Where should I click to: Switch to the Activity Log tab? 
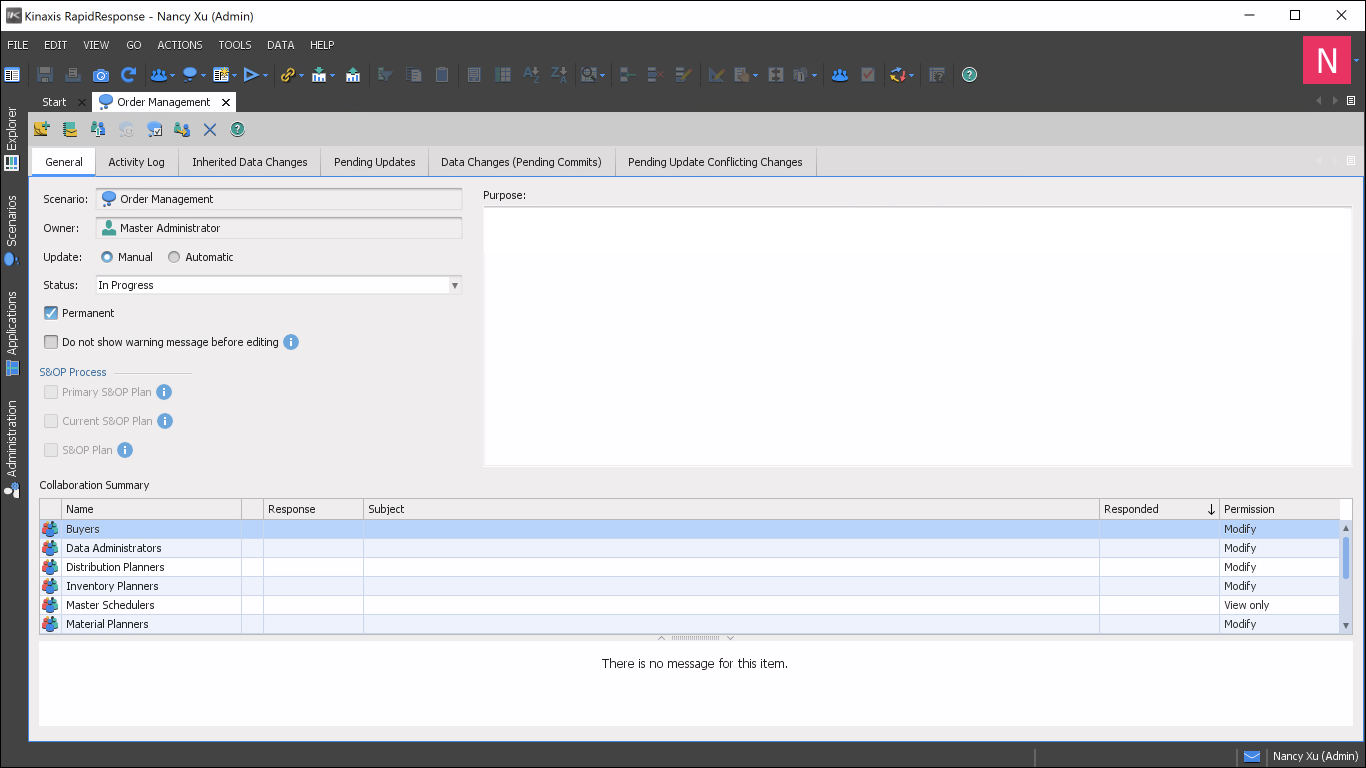point(136,162)
